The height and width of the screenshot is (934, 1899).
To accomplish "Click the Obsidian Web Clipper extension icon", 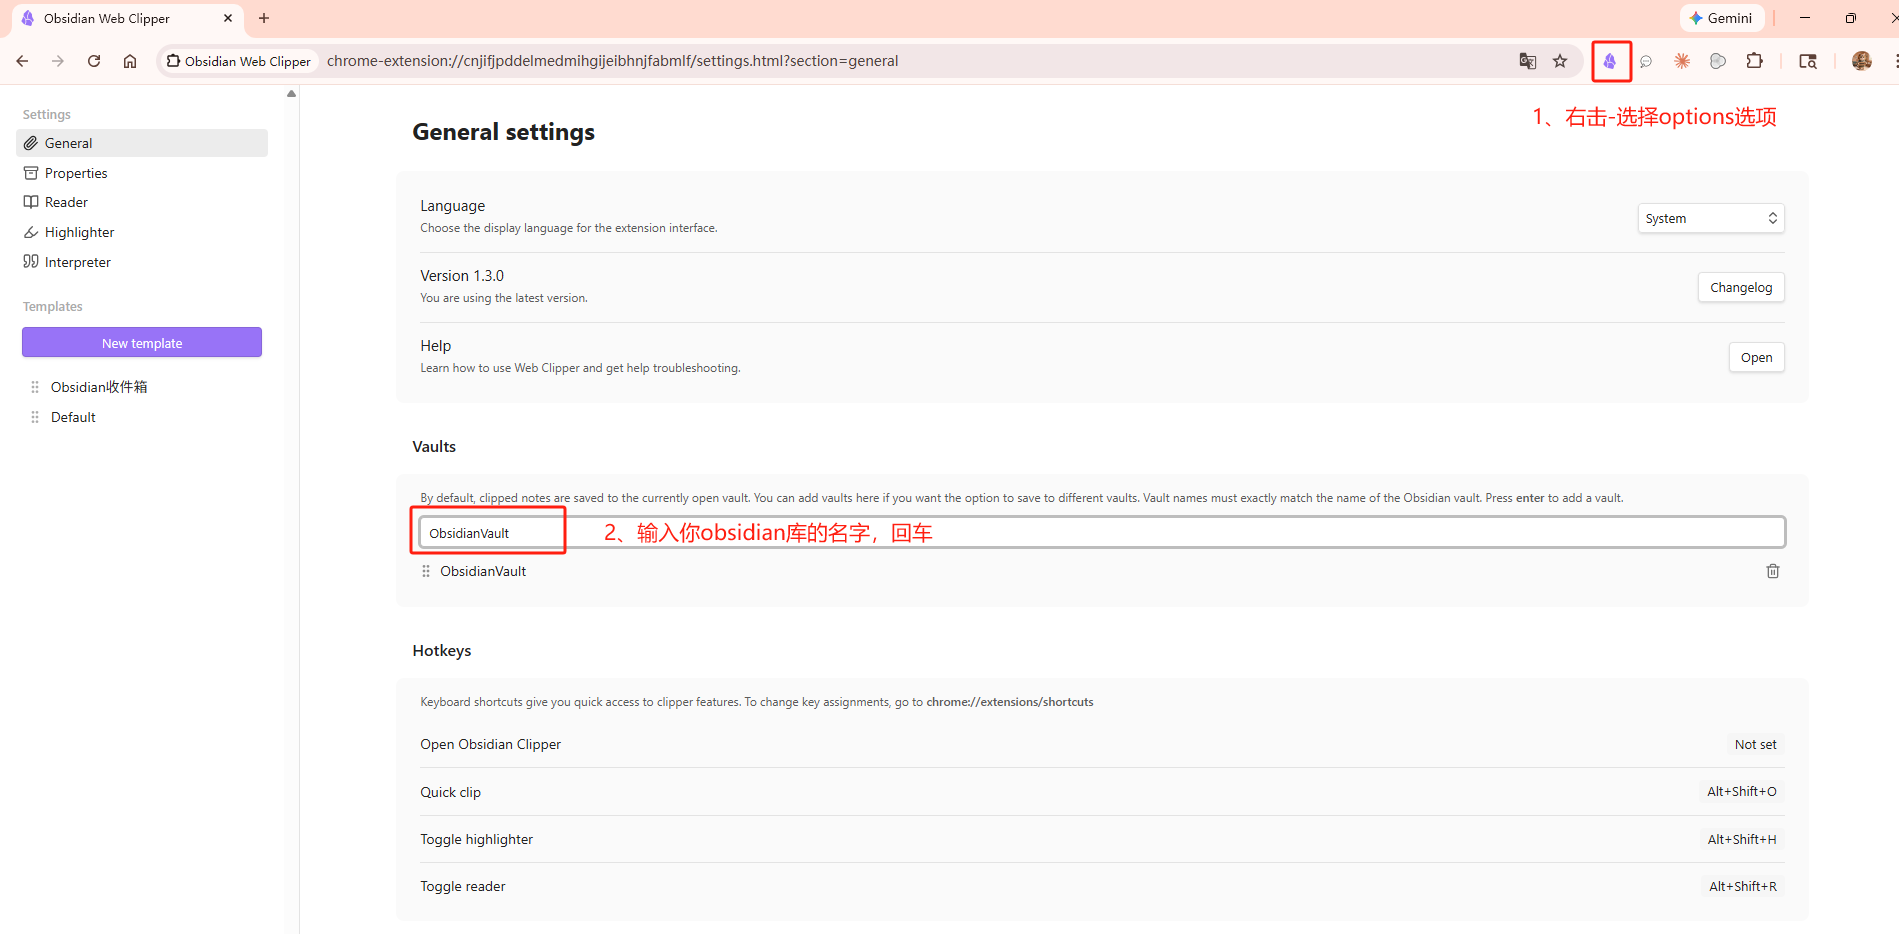I will pyautogui.click(x=1609, y=61).
